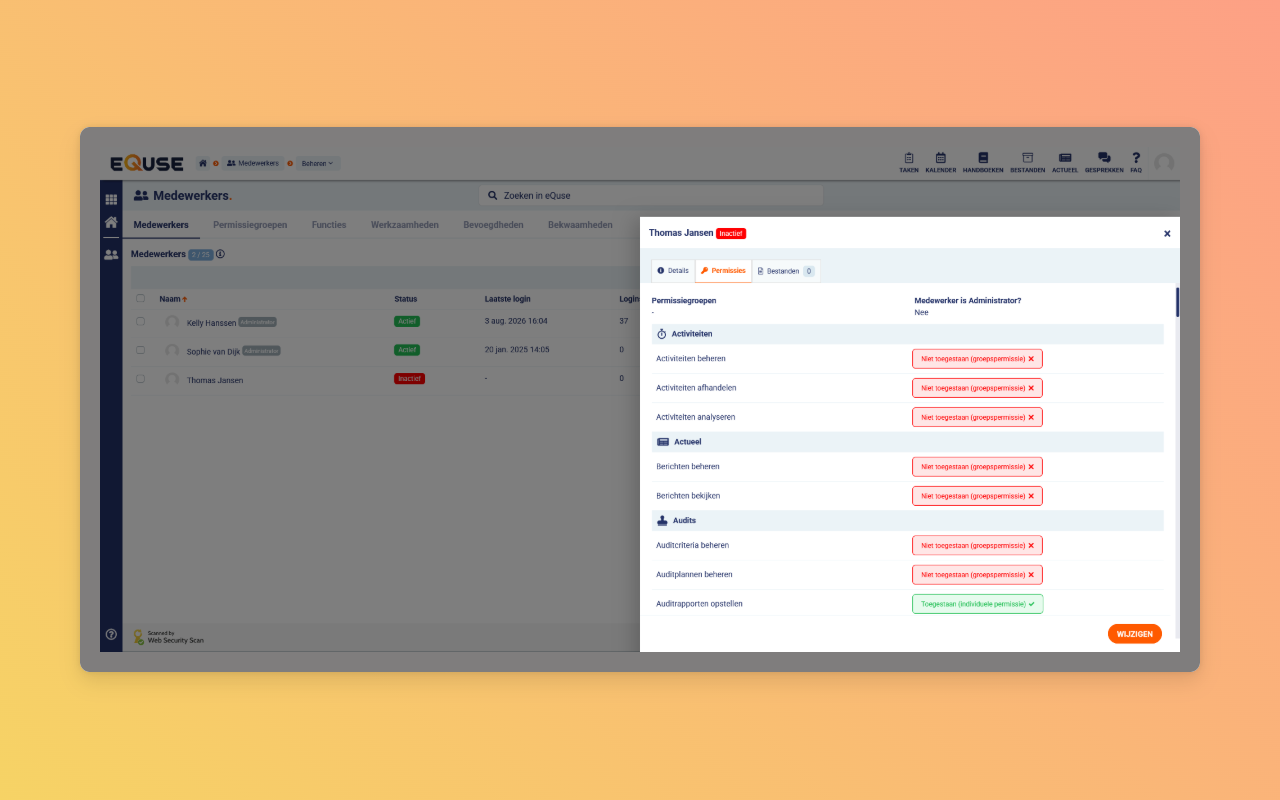Image resolution: width=1280 pixels, height=800 pixels.
Task: Toggle the Activiteiten afhandelen permission badge
Action: 977,387
